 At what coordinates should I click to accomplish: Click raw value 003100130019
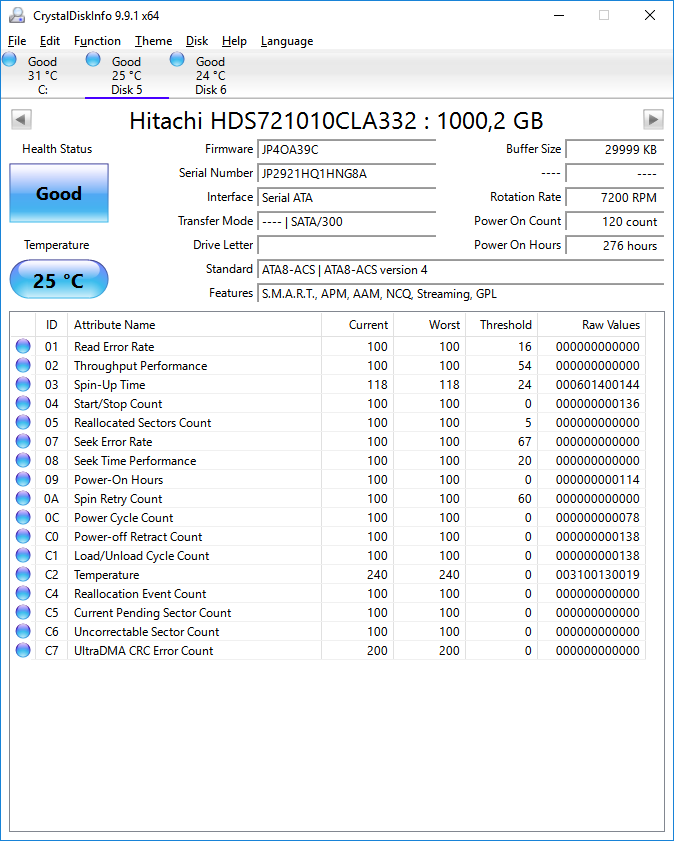597,574
